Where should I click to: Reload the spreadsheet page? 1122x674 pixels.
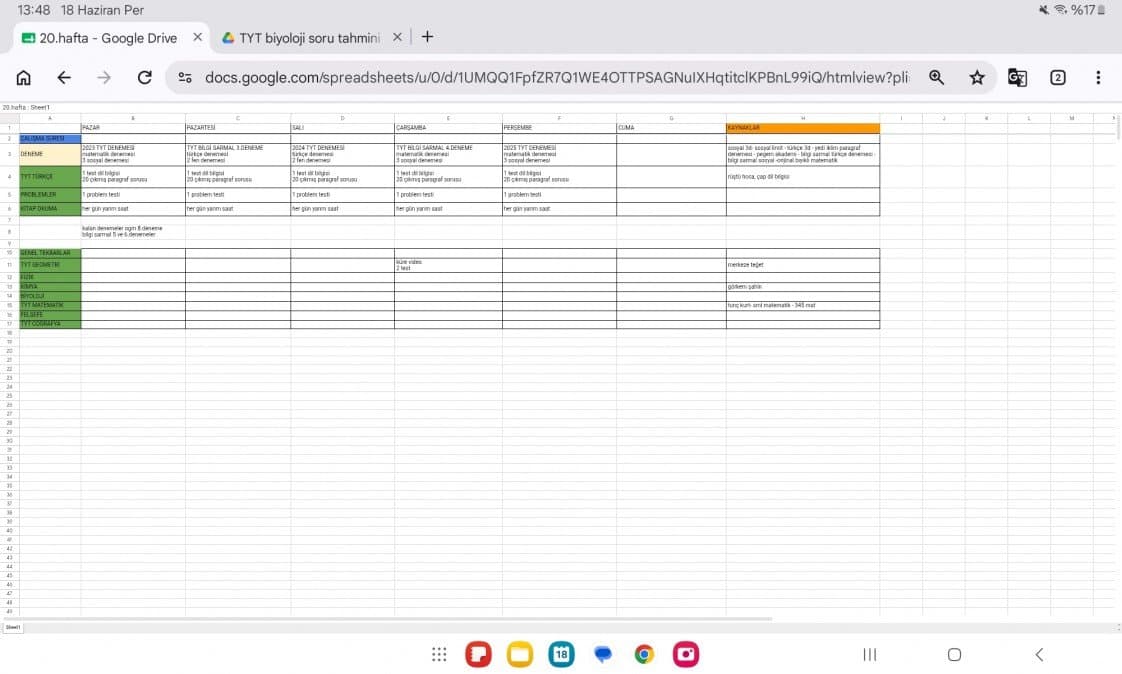145,77
